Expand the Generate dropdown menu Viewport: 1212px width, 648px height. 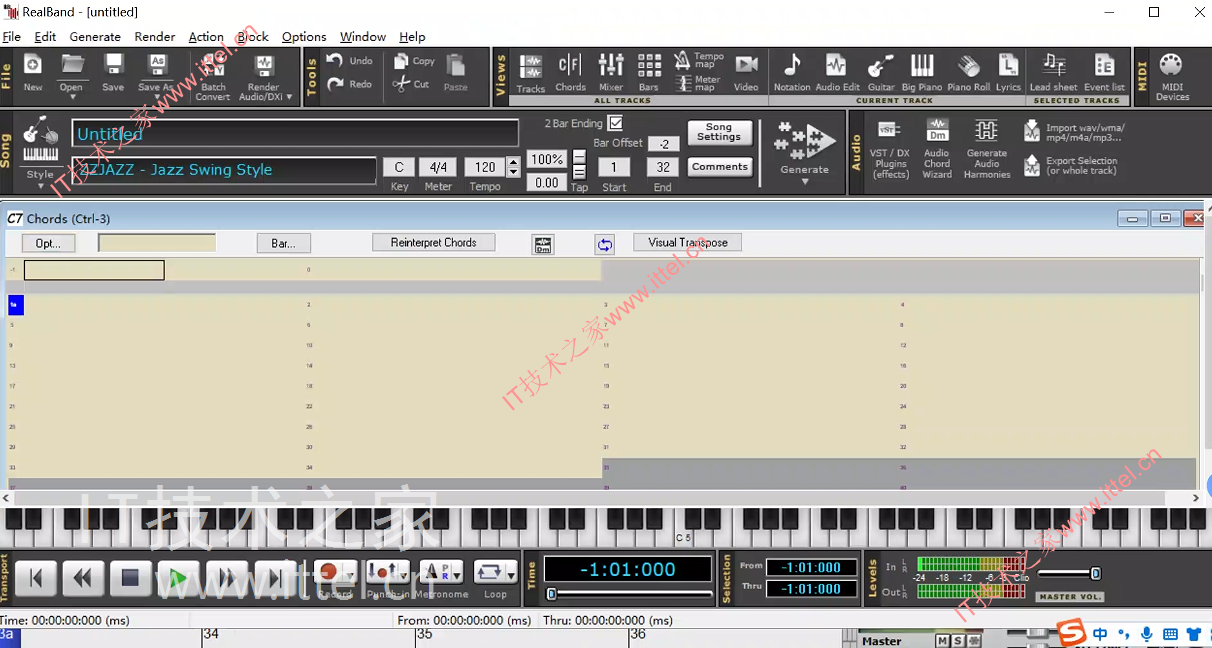[805, 182]
